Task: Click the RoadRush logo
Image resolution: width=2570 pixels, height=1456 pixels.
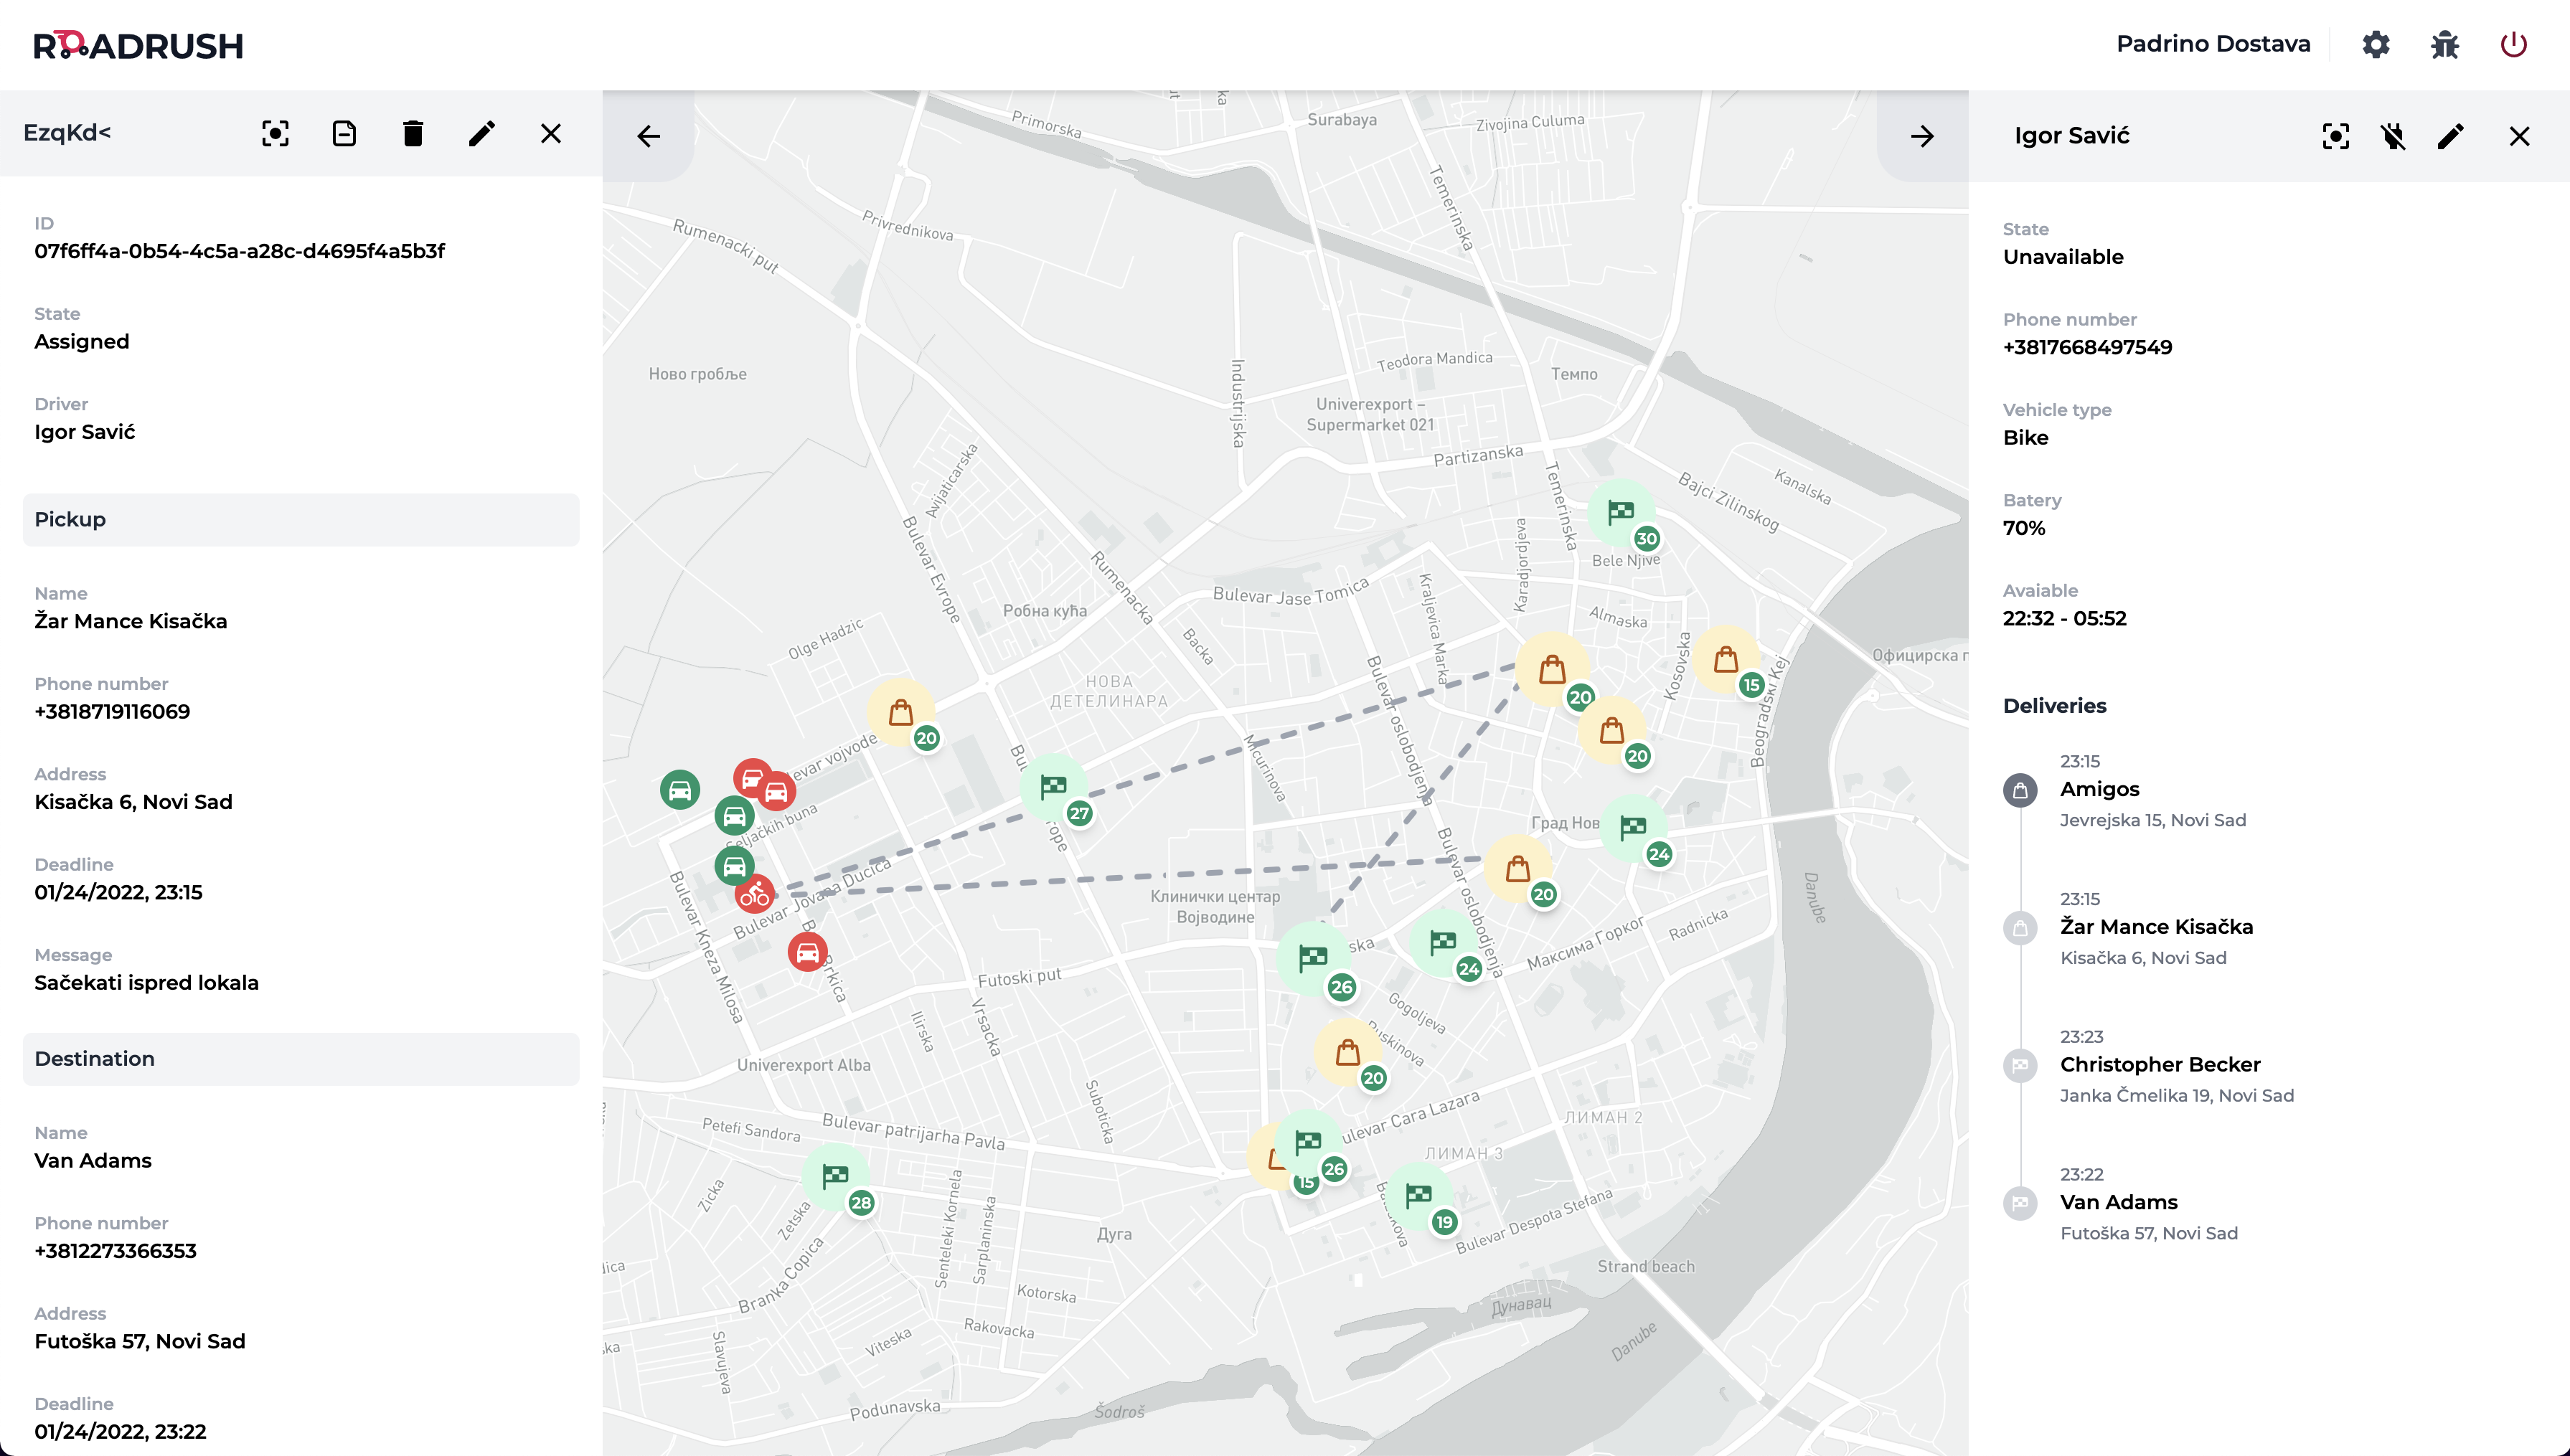Action: [x=138, y=45]
